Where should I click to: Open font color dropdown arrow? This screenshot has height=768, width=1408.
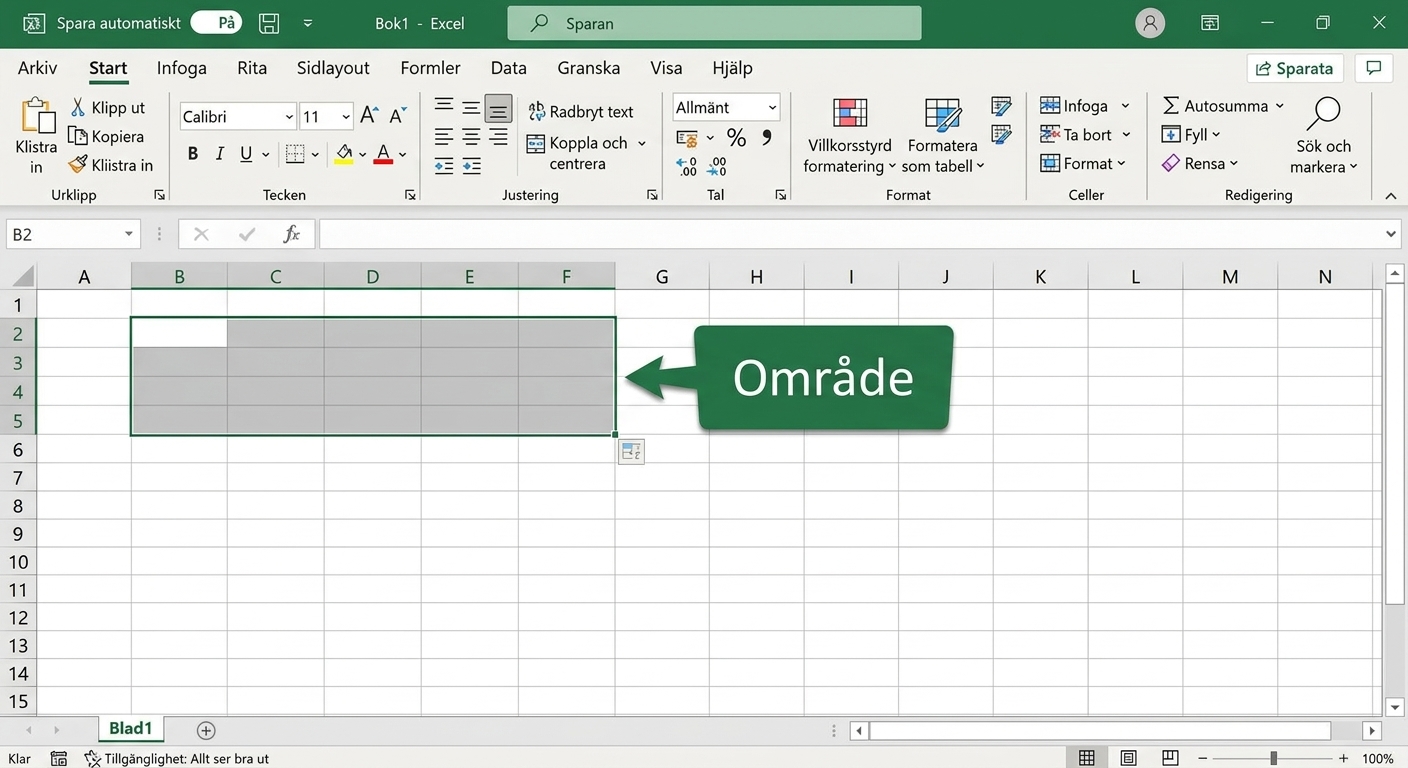point(402,155)
